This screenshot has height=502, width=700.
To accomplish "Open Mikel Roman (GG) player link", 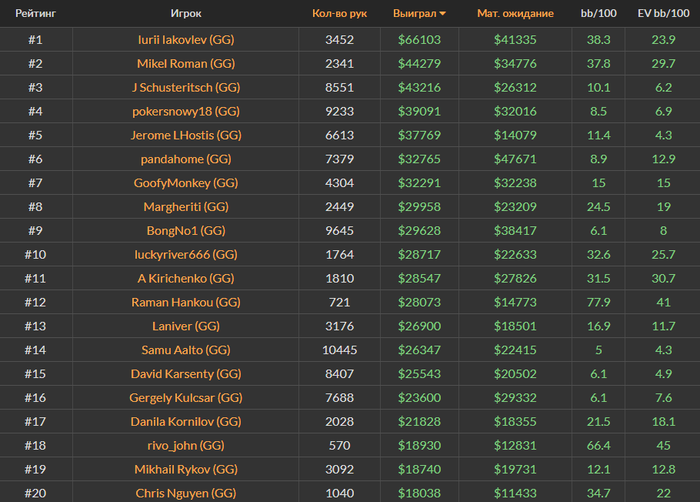I will click(186, 63).
